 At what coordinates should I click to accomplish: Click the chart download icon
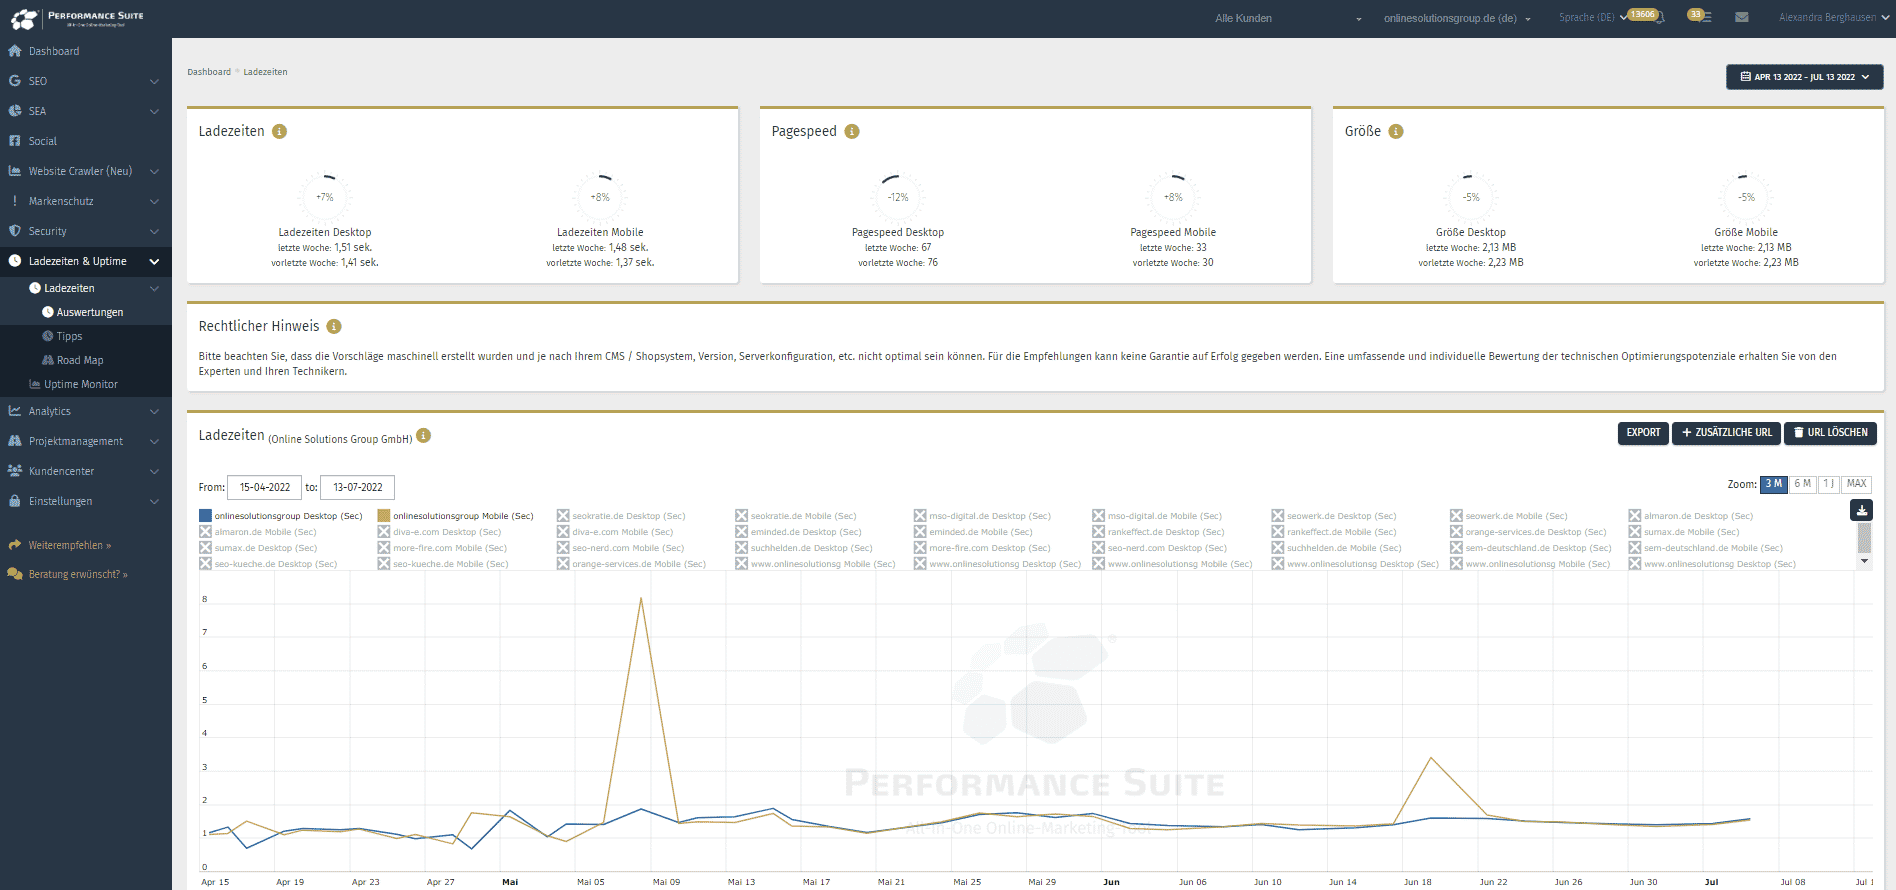click(x=1861, y=510)
